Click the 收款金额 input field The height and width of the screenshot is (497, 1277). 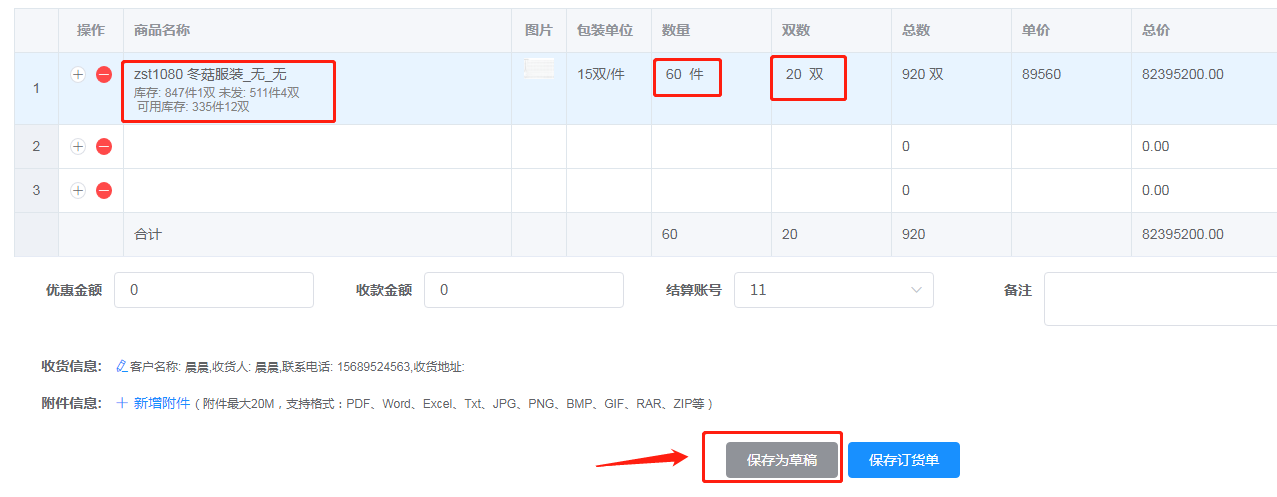pos(523,290)
